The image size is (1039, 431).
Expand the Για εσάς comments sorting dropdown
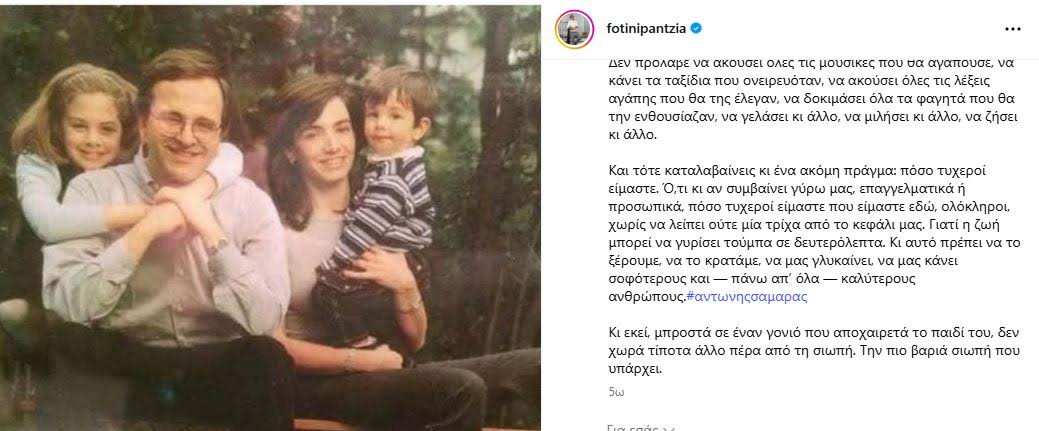coord(641,428)
